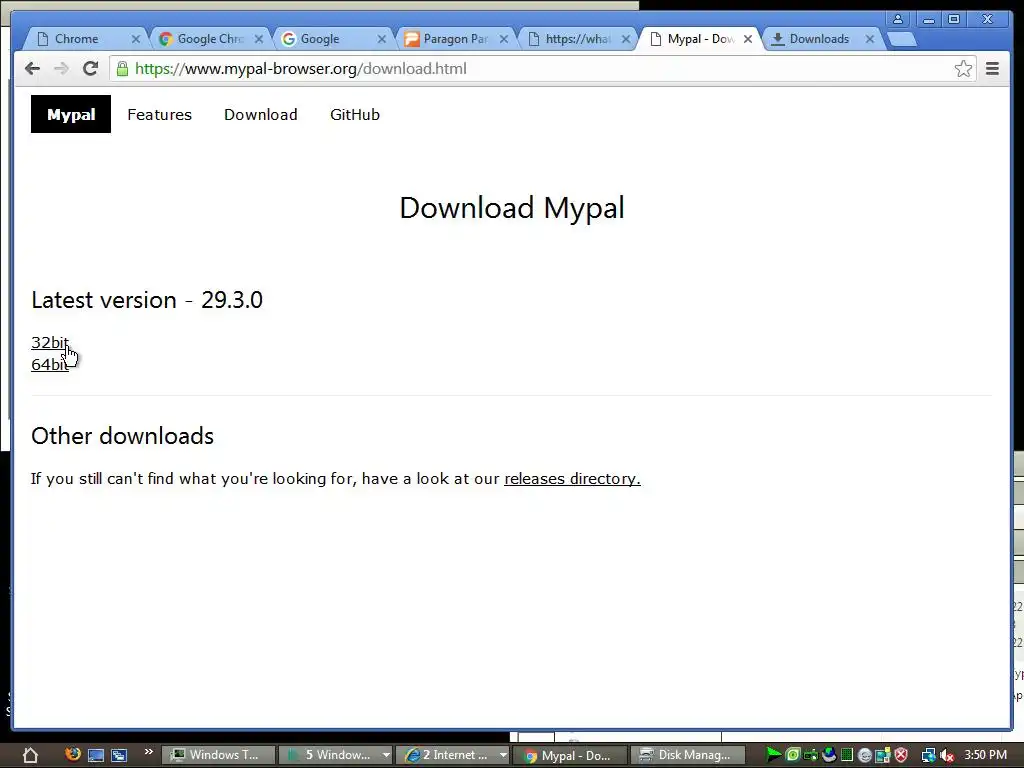Click the 3:50 PM taskbar clock

[985, 755]
